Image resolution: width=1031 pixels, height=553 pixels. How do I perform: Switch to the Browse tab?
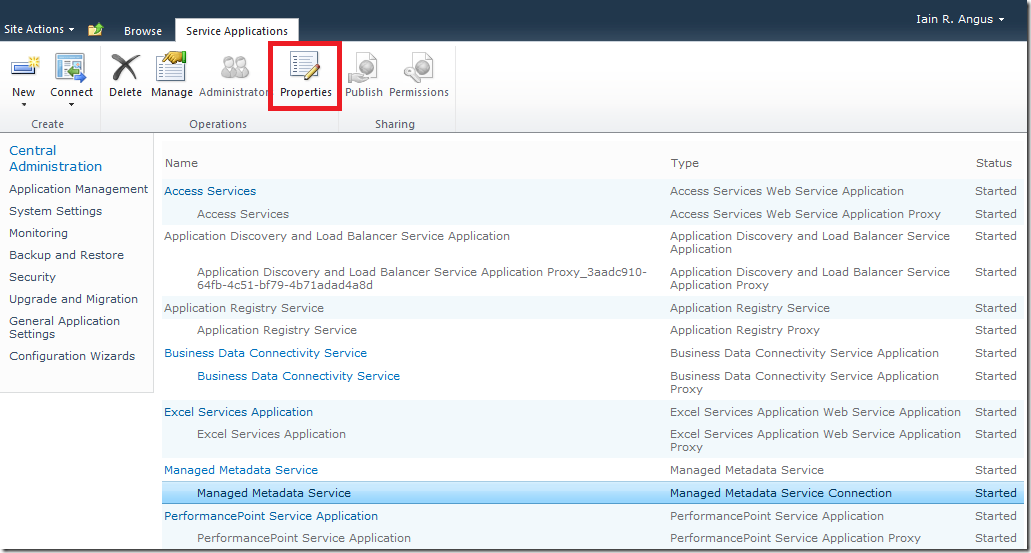tap(143, 31)
